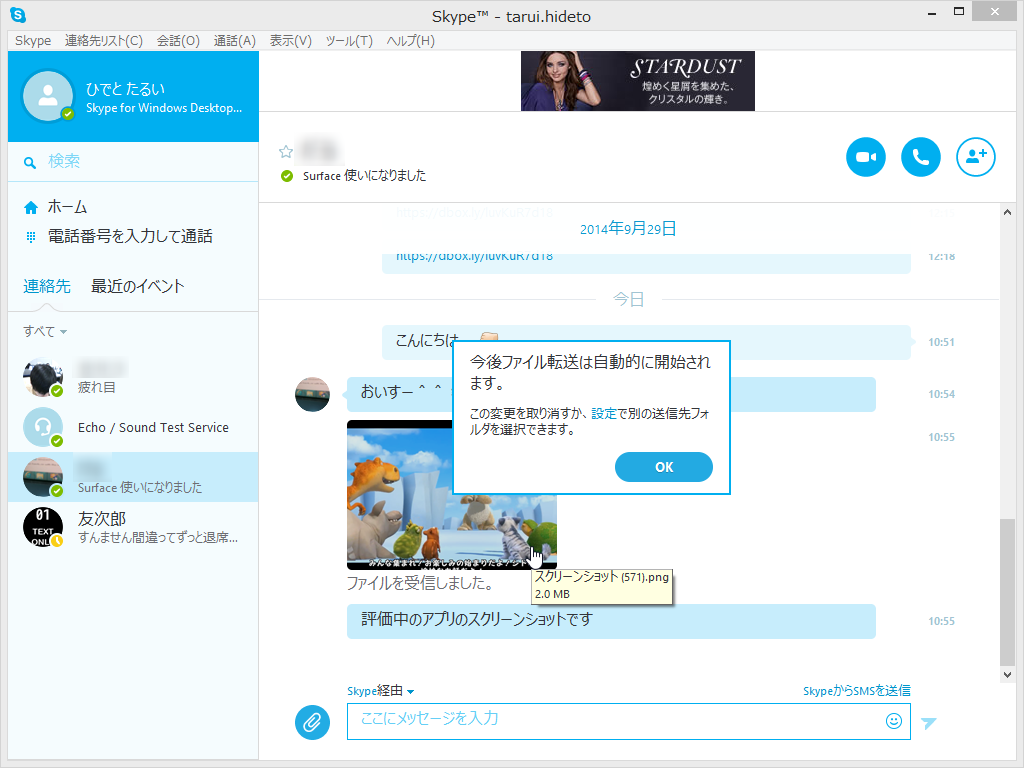Click the message input box
This screenshot has height=768, width=1024.
point(628,722)
